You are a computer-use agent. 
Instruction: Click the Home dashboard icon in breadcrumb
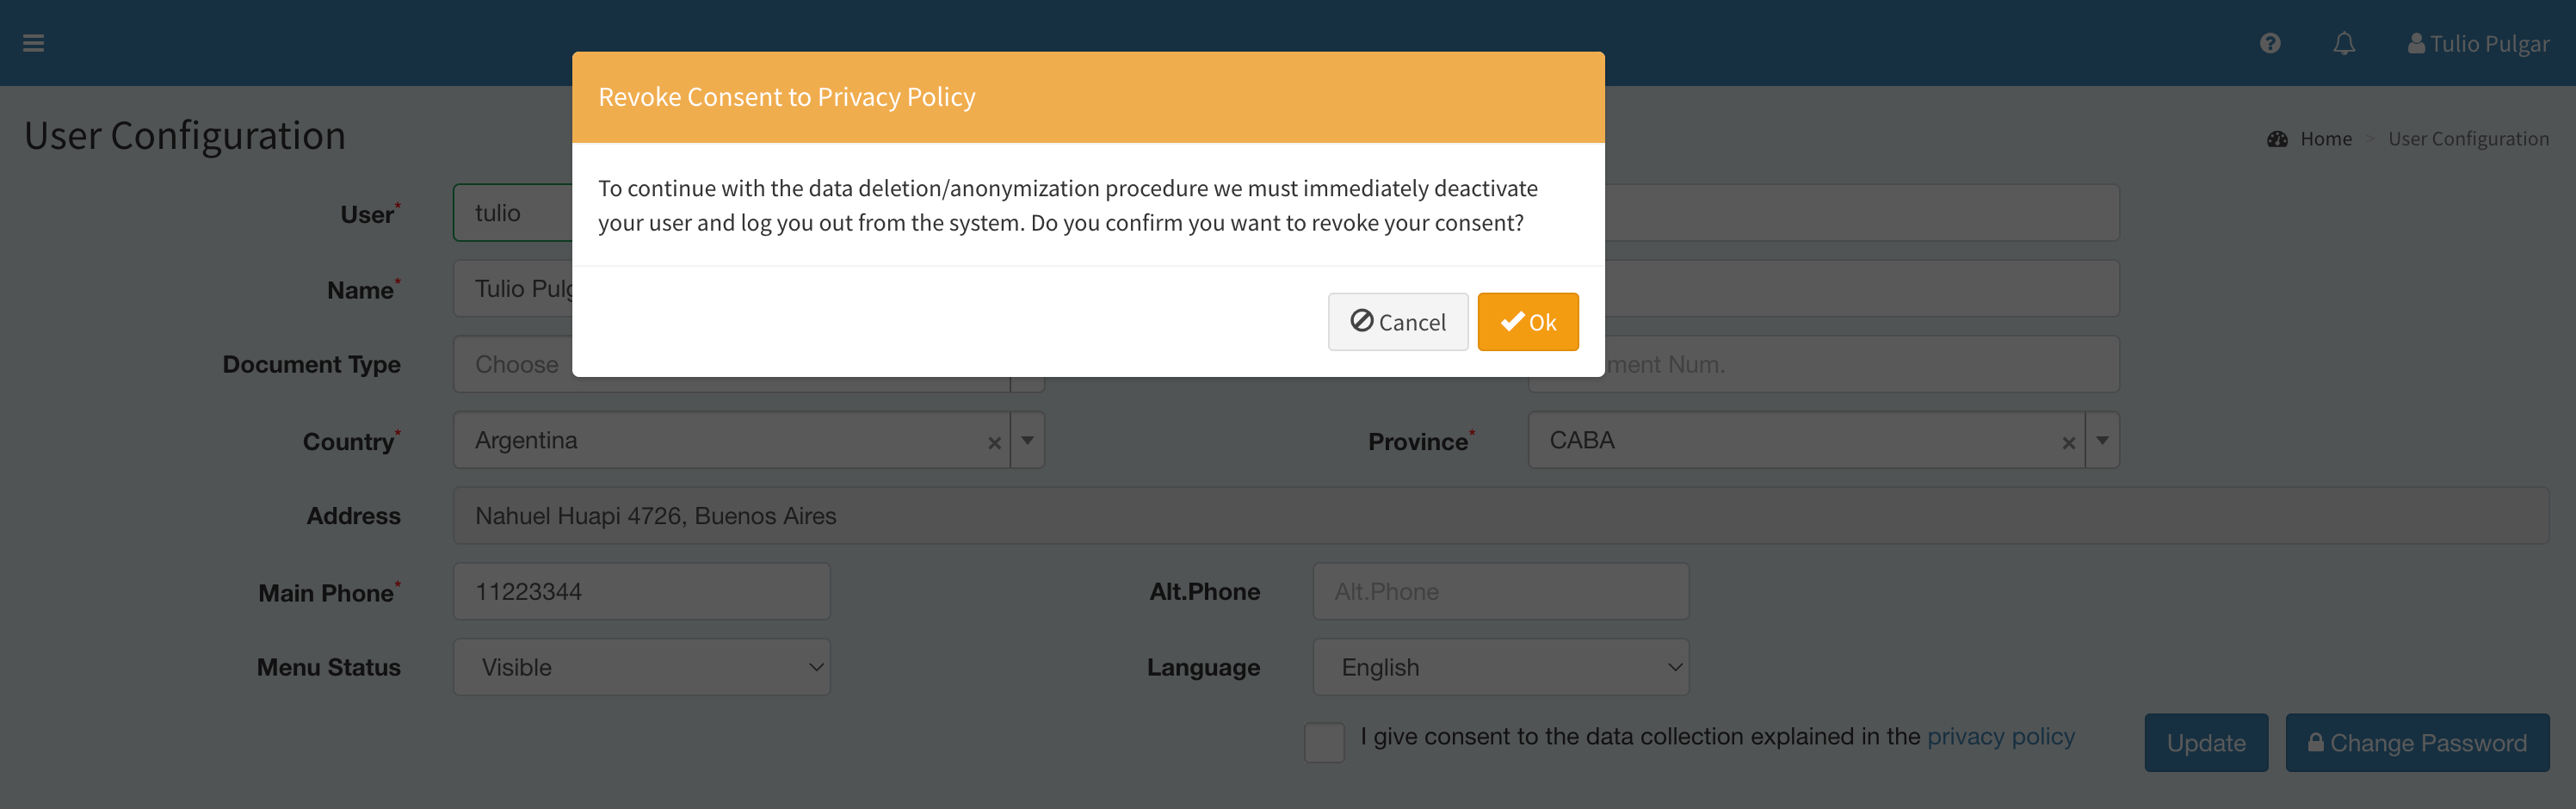(2277, 139)
